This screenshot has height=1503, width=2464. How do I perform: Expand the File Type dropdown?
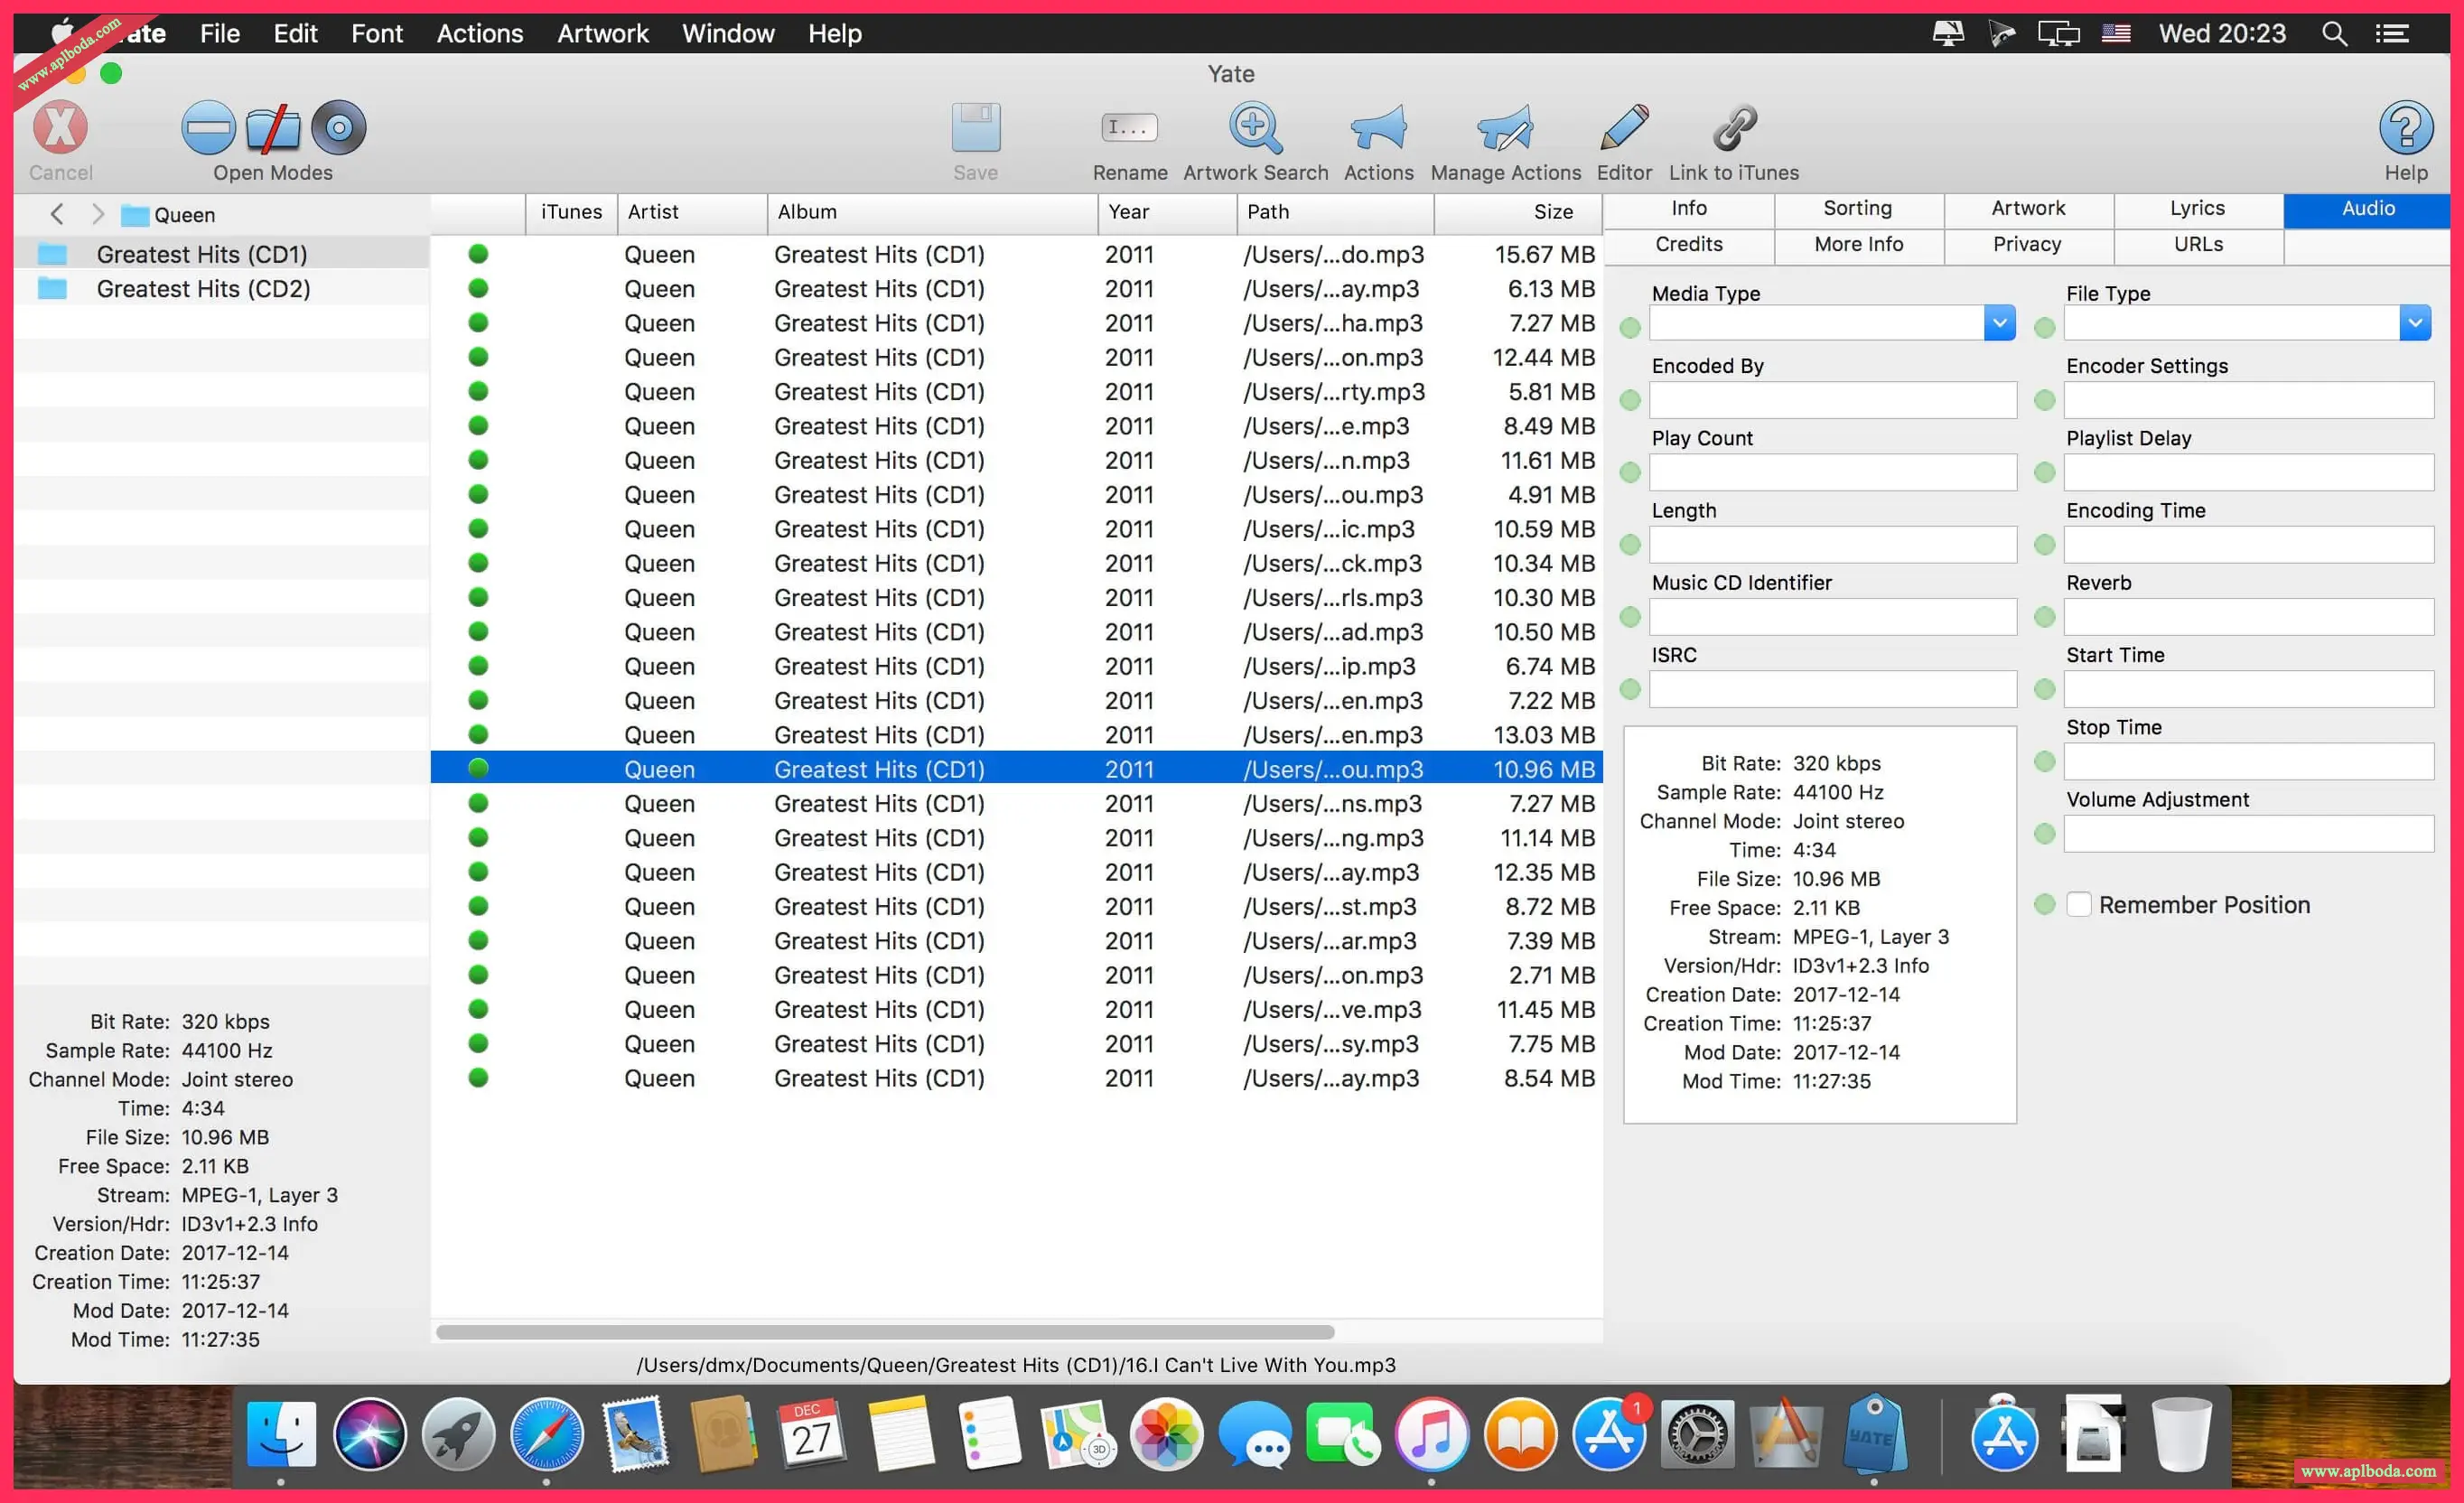point(2415,323)
